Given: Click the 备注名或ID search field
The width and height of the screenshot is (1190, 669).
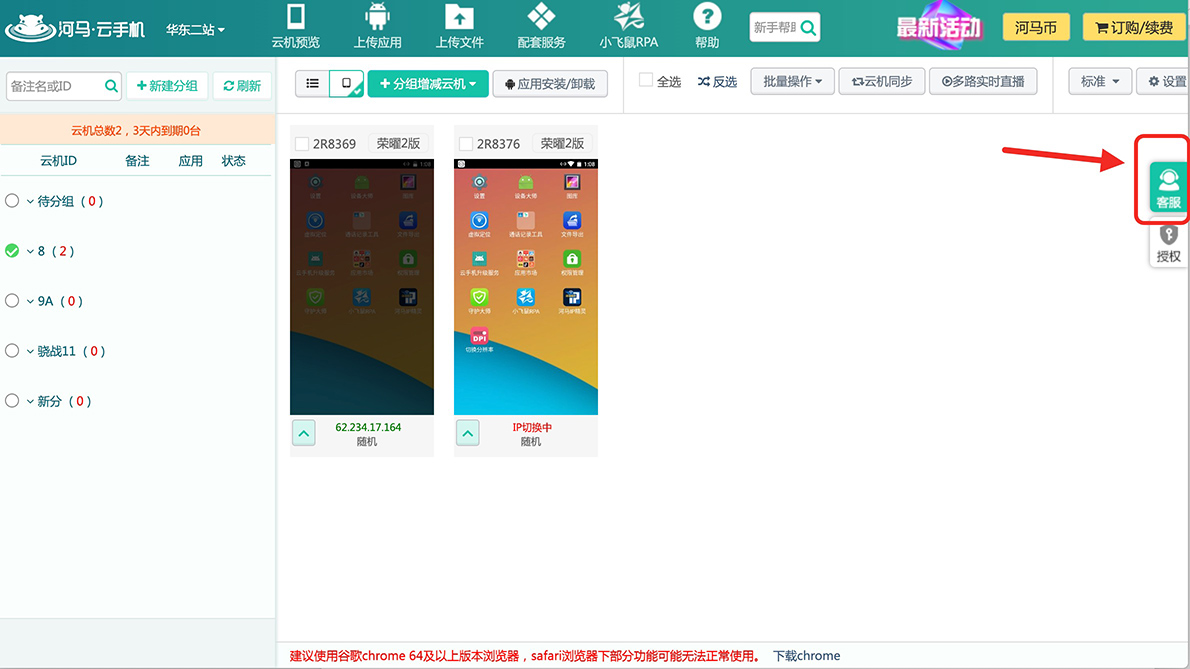Looking at the screenshot, I should pos(55,87).
